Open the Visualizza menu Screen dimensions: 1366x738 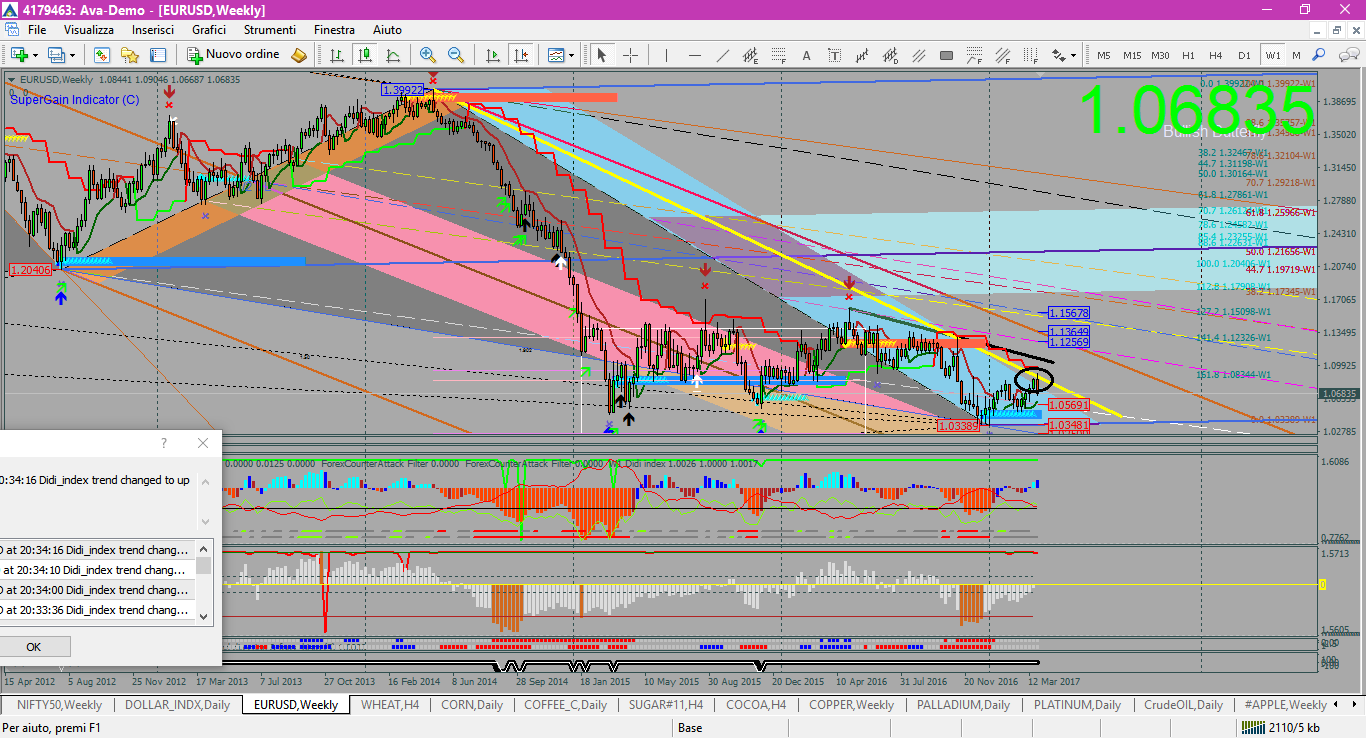[89, 30]
